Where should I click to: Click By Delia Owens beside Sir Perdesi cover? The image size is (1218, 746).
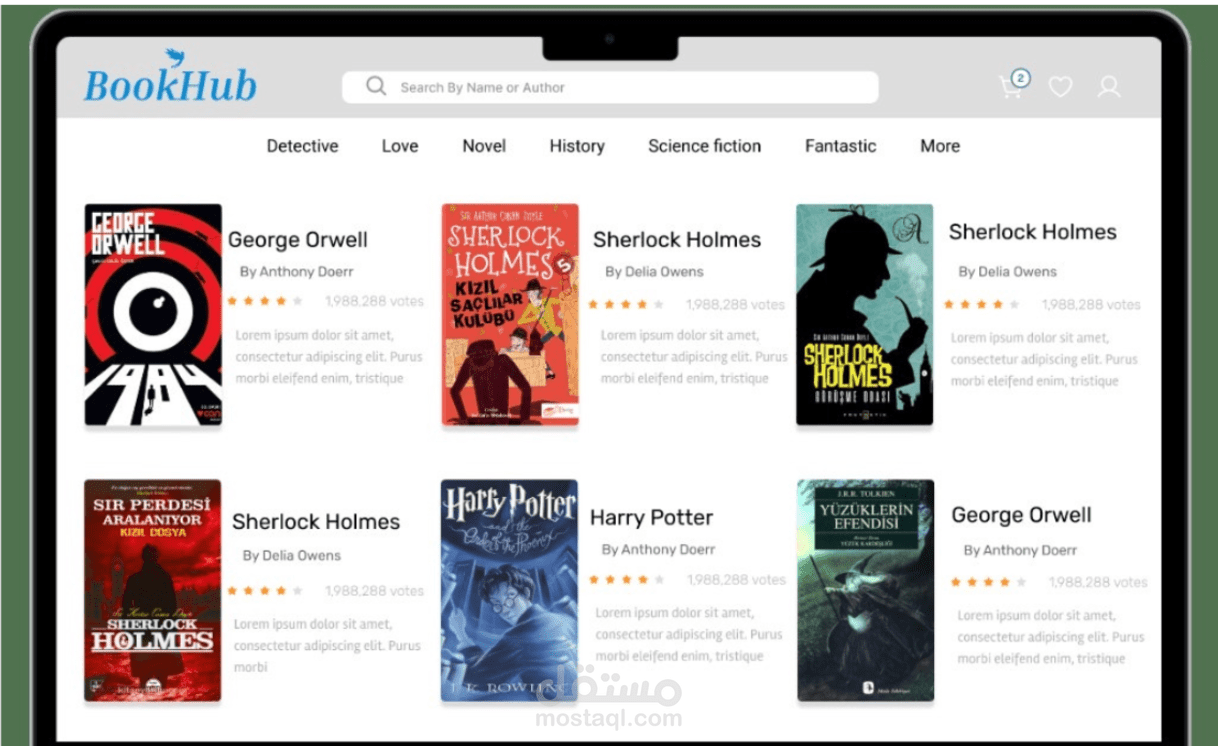coord(291,556)
